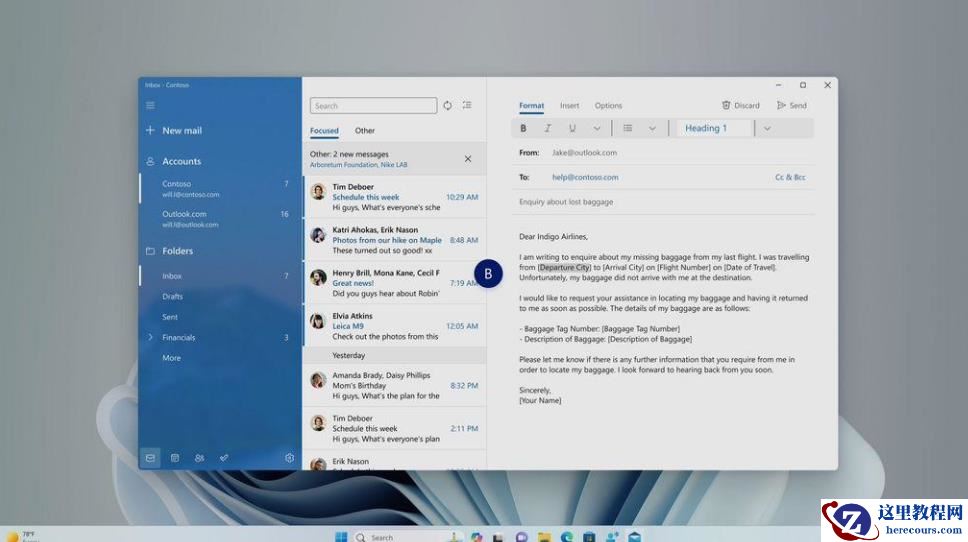Open the Heading 1 style box
Screen dimensions: 968x542
tap(714, 128)
